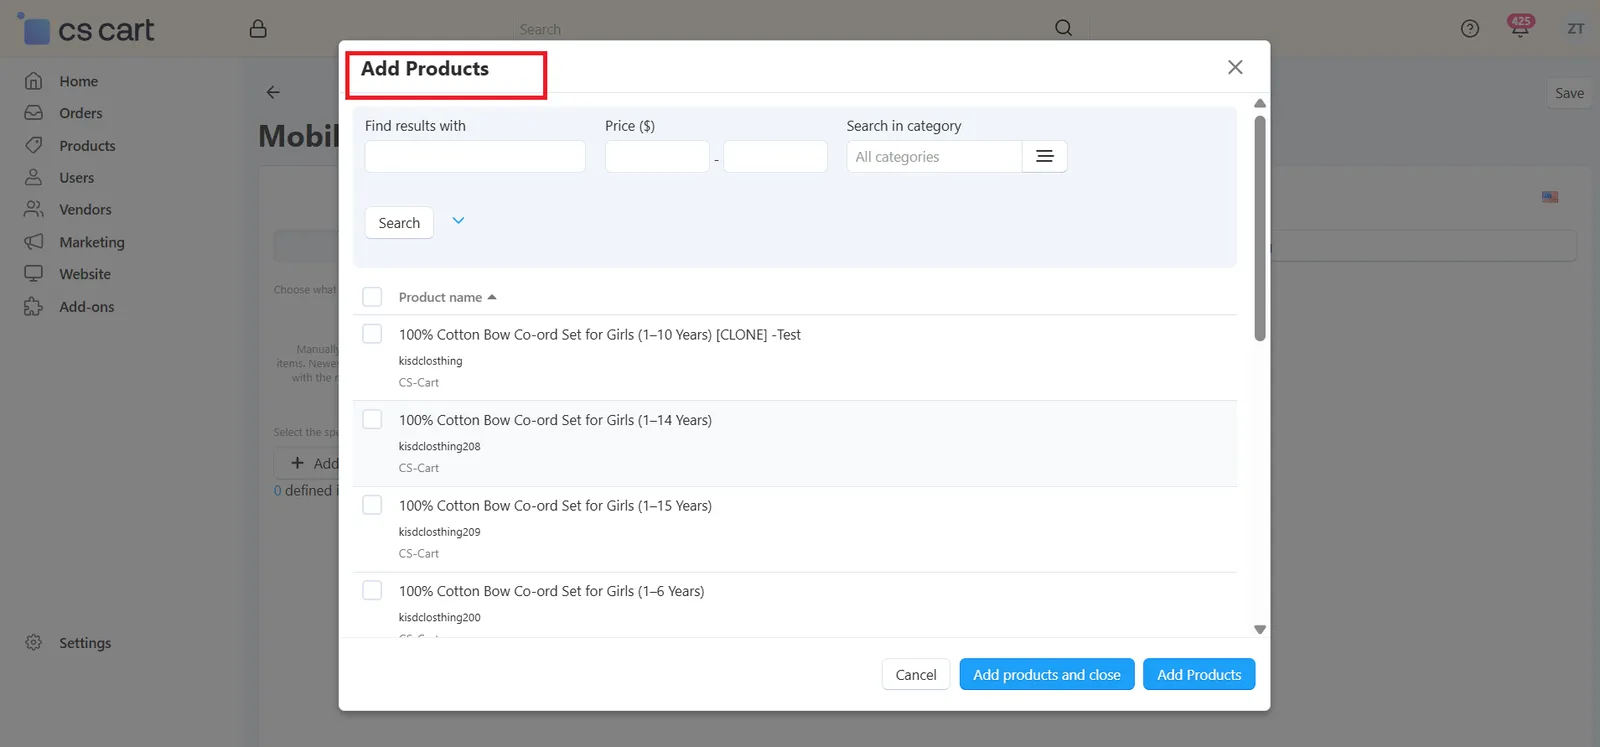Sort by Product name column header
The image size is (1600, 747).
click(x=447, y=297)
